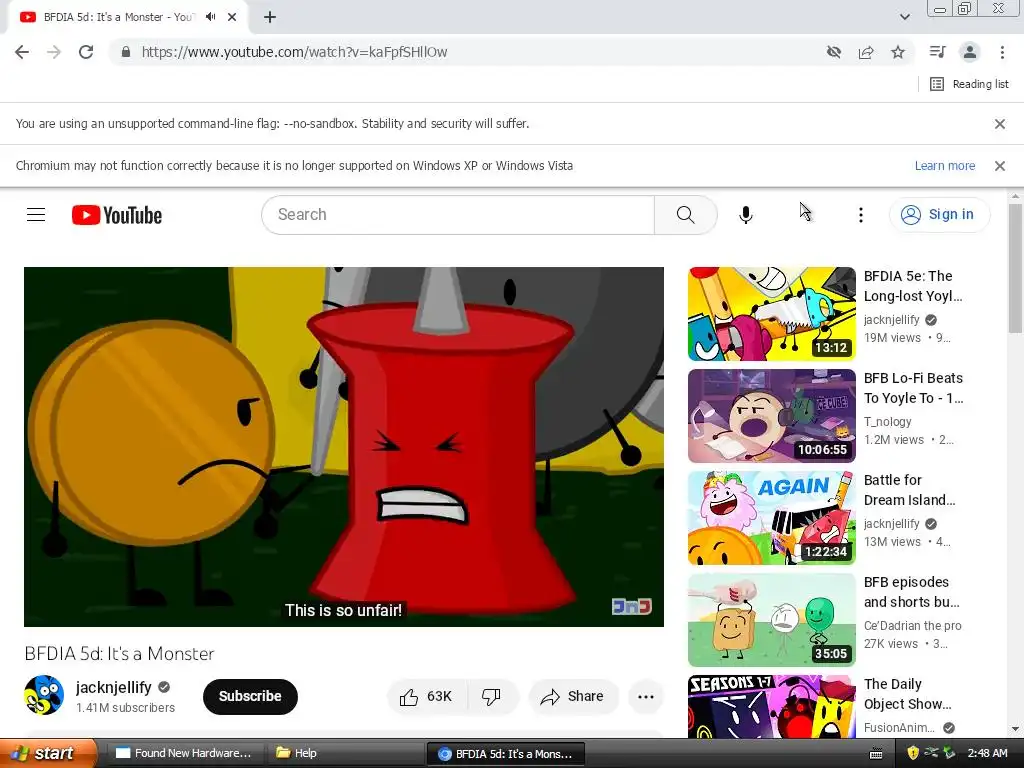
Task: Open BFDIA 5e thumbnail in sidebar
Action: [x=771, y=314]
